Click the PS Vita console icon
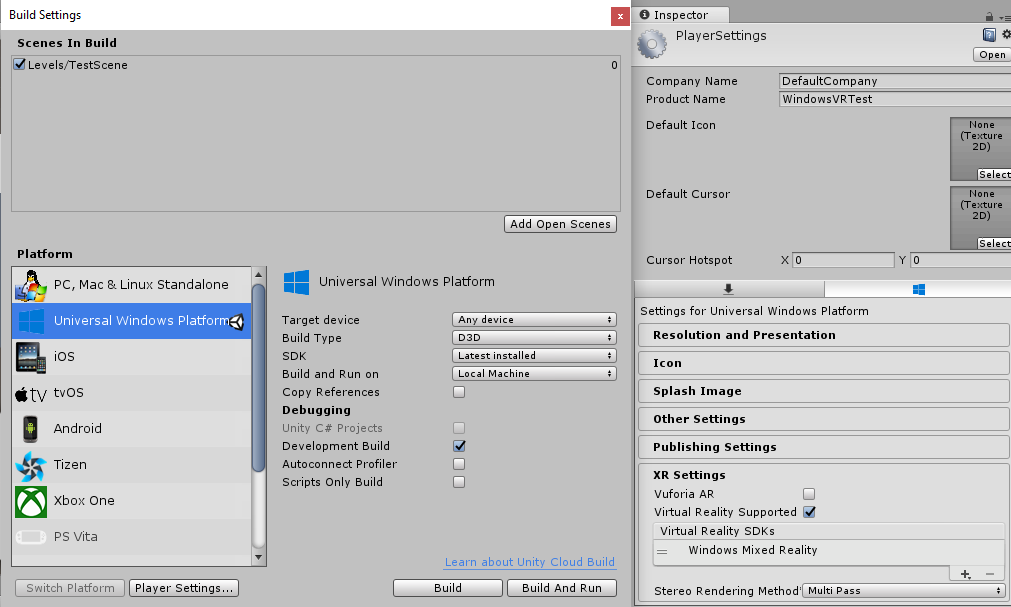The height and width of the screenshot is (607, 1011). pos(30,537)
